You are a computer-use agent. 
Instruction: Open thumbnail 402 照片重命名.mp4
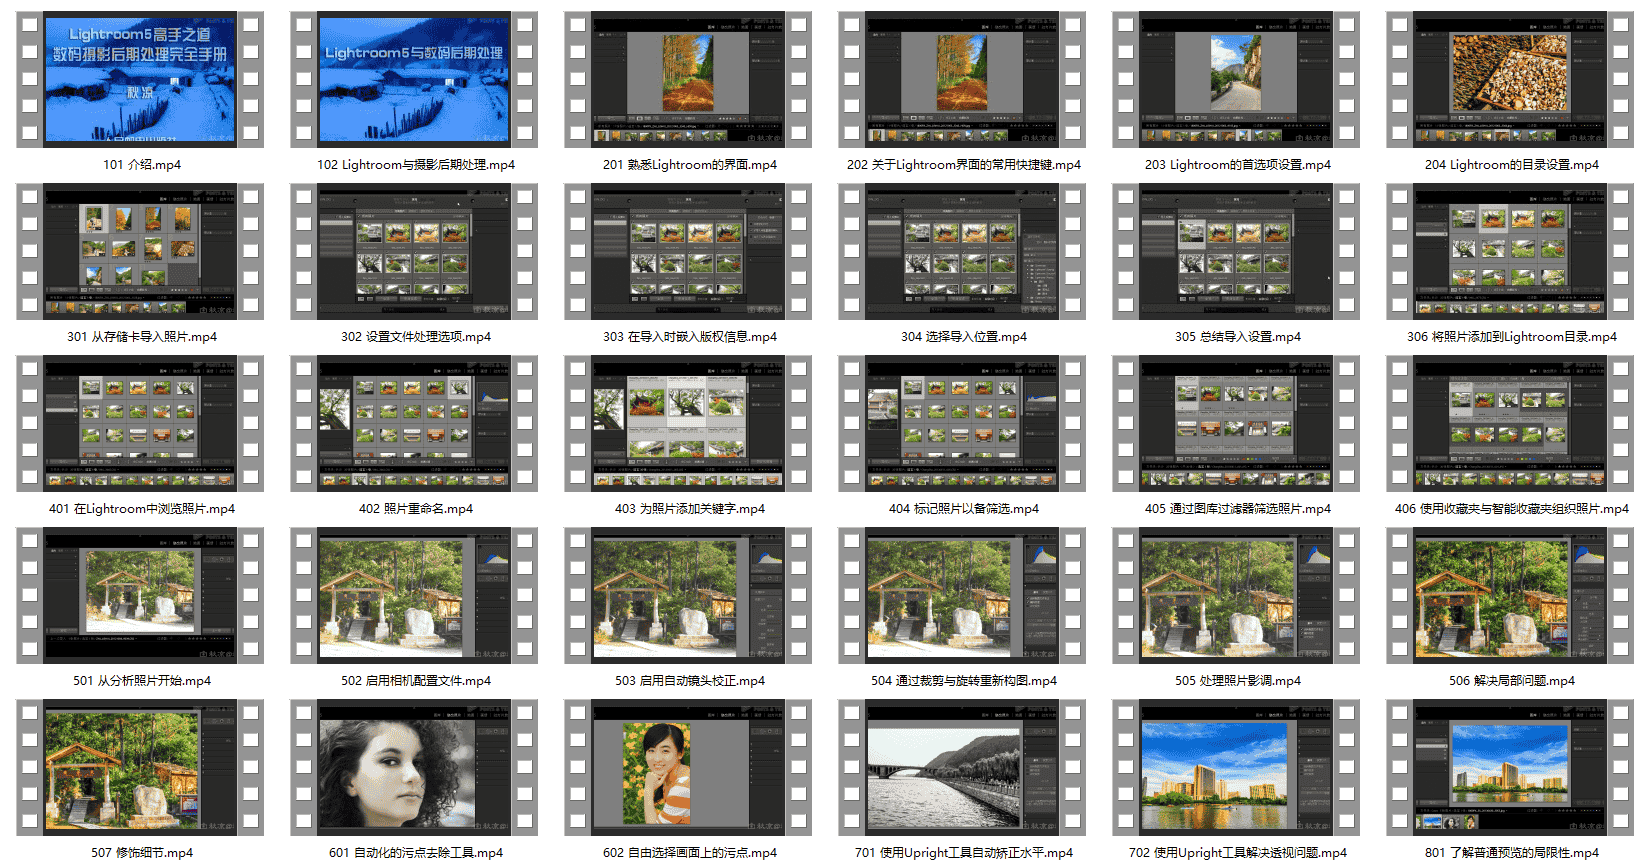click(x=414, y=424)
